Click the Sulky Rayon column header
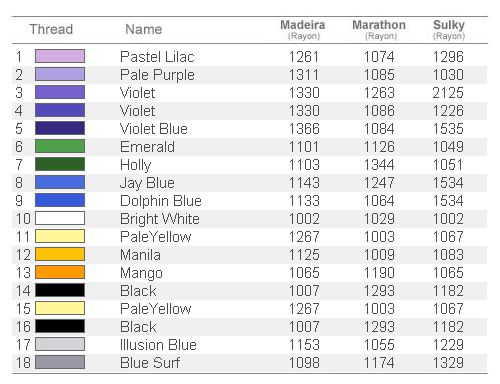The height and width of the screenshot is (384, 500). pos(449,30)
